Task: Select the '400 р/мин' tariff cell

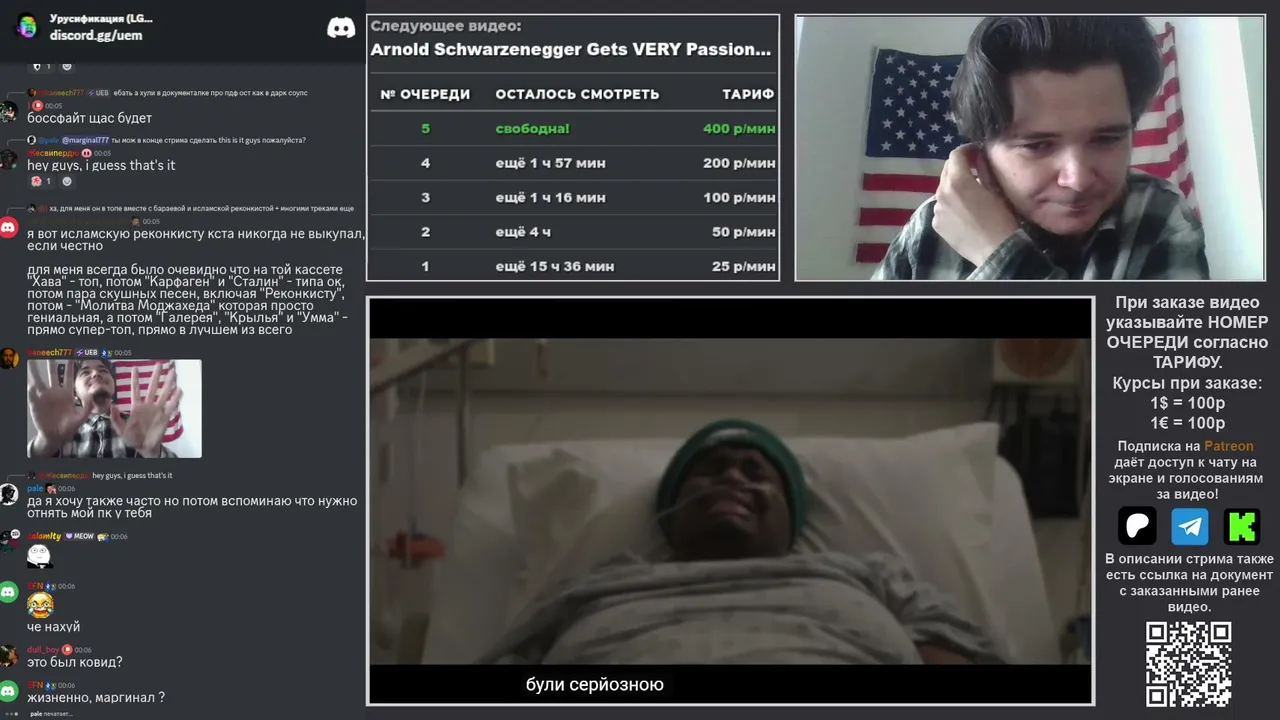Action: [x=739, y=129]
